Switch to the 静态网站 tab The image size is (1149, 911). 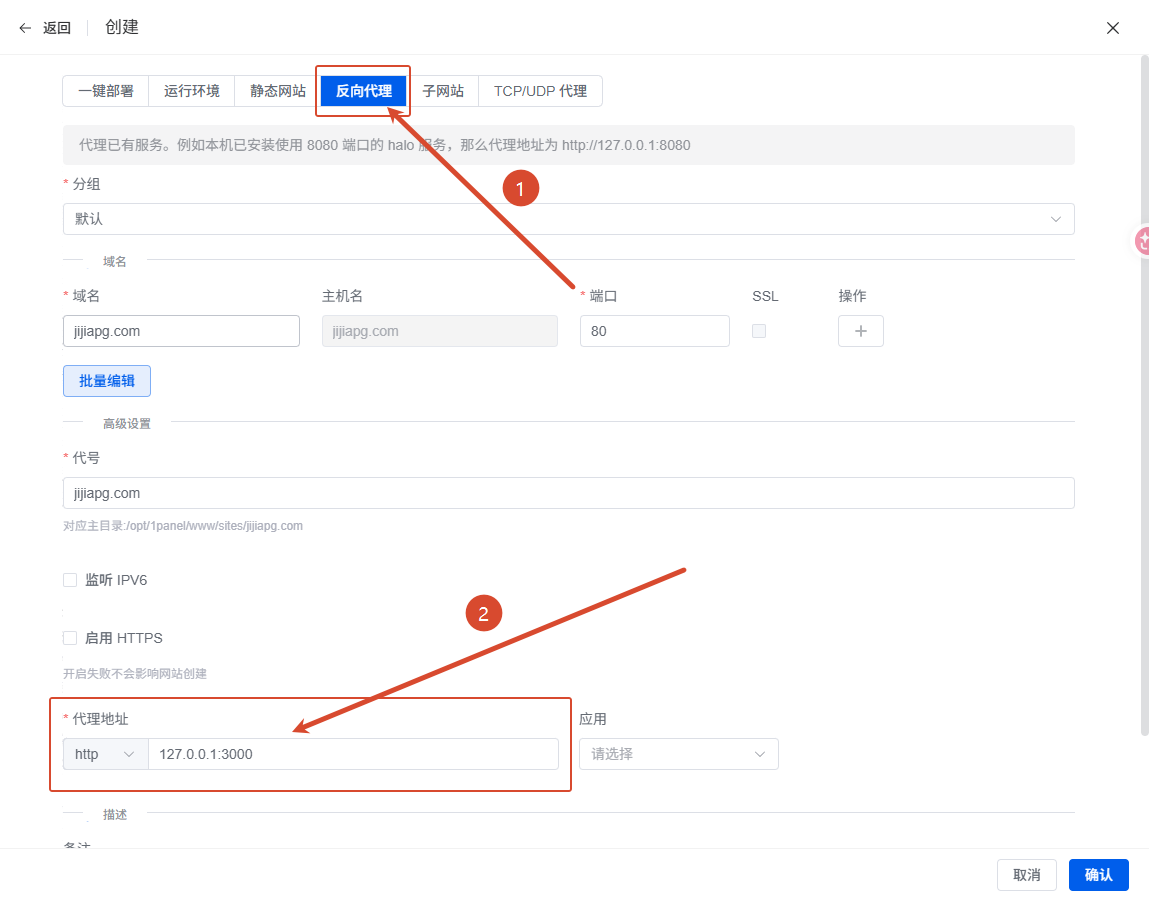(x=278, y=91)
